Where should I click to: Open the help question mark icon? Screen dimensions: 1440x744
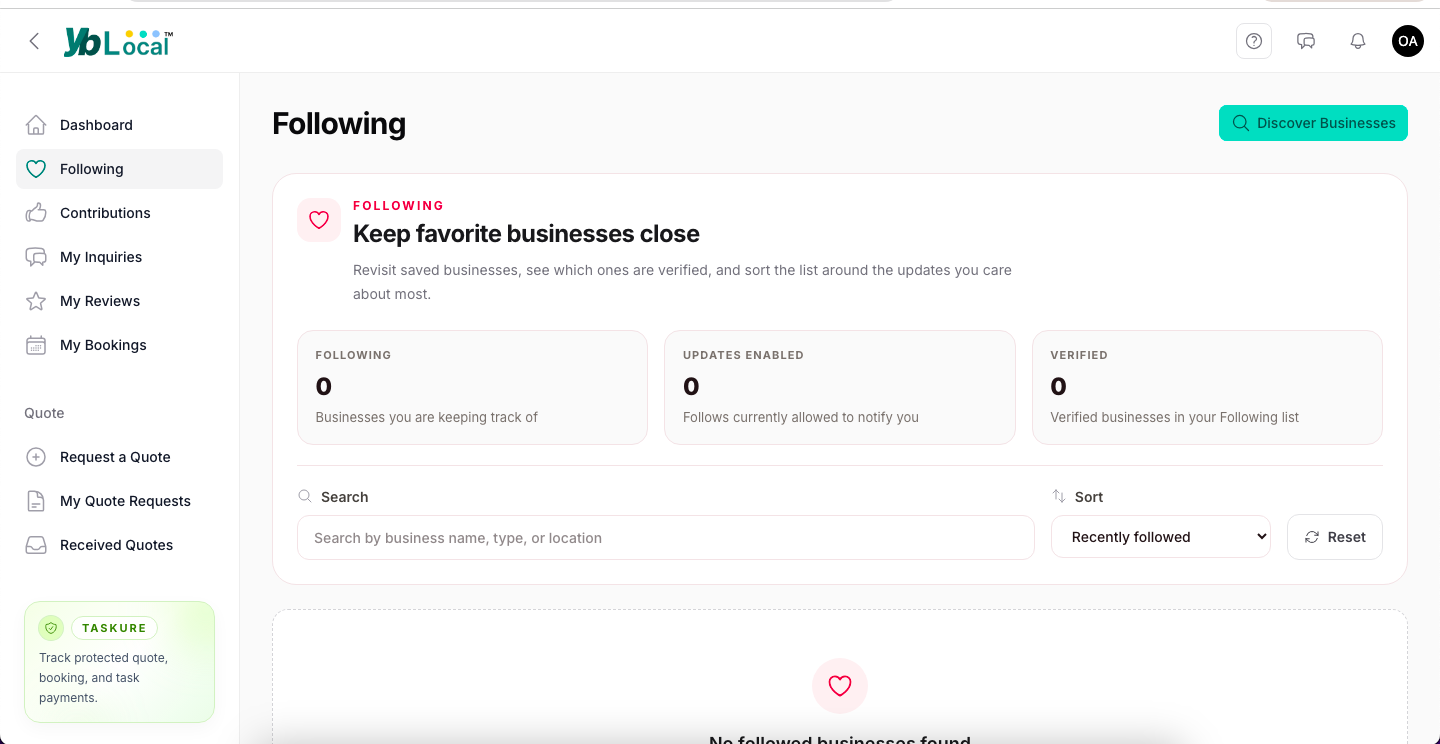click(1254, 41)
